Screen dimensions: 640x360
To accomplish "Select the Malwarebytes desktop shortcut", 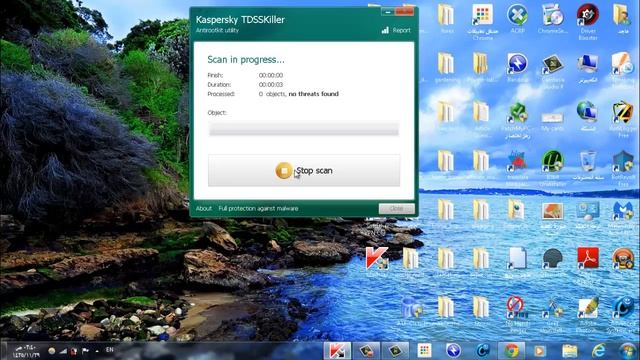I will 622,211.
